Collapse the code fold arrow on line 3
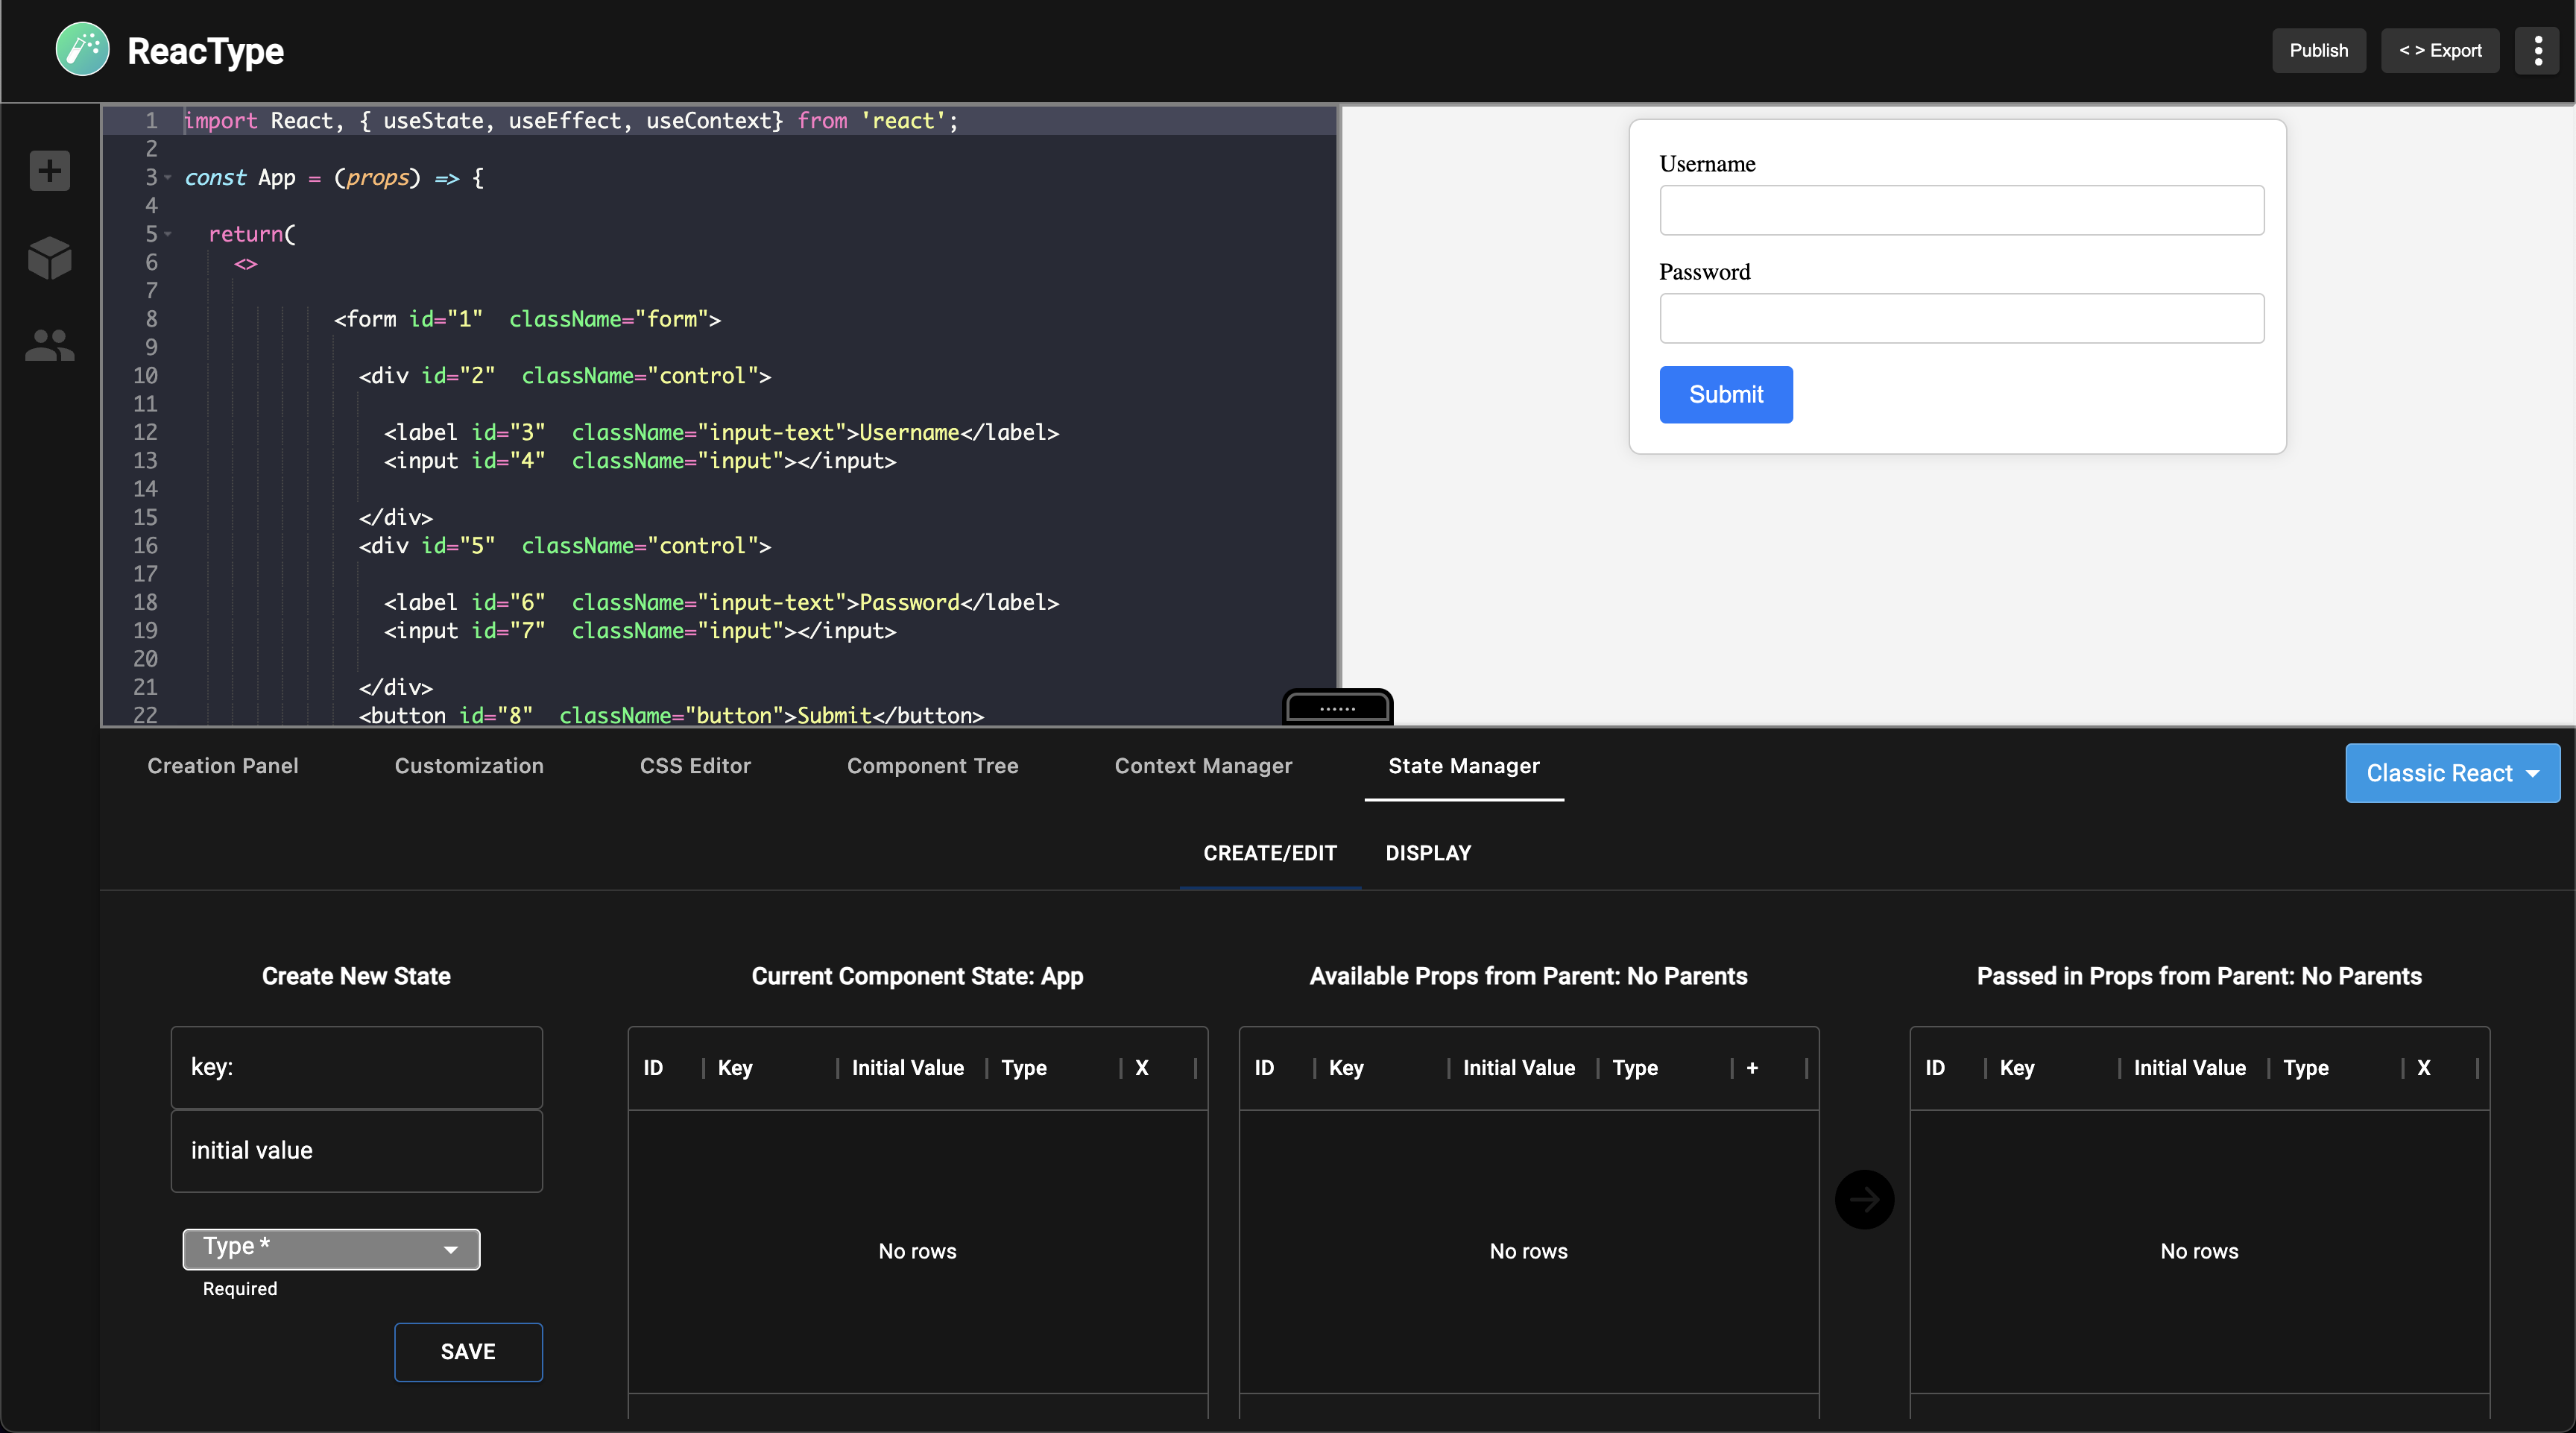This screenshot has height=1433, width=2576. coord(168,178)
